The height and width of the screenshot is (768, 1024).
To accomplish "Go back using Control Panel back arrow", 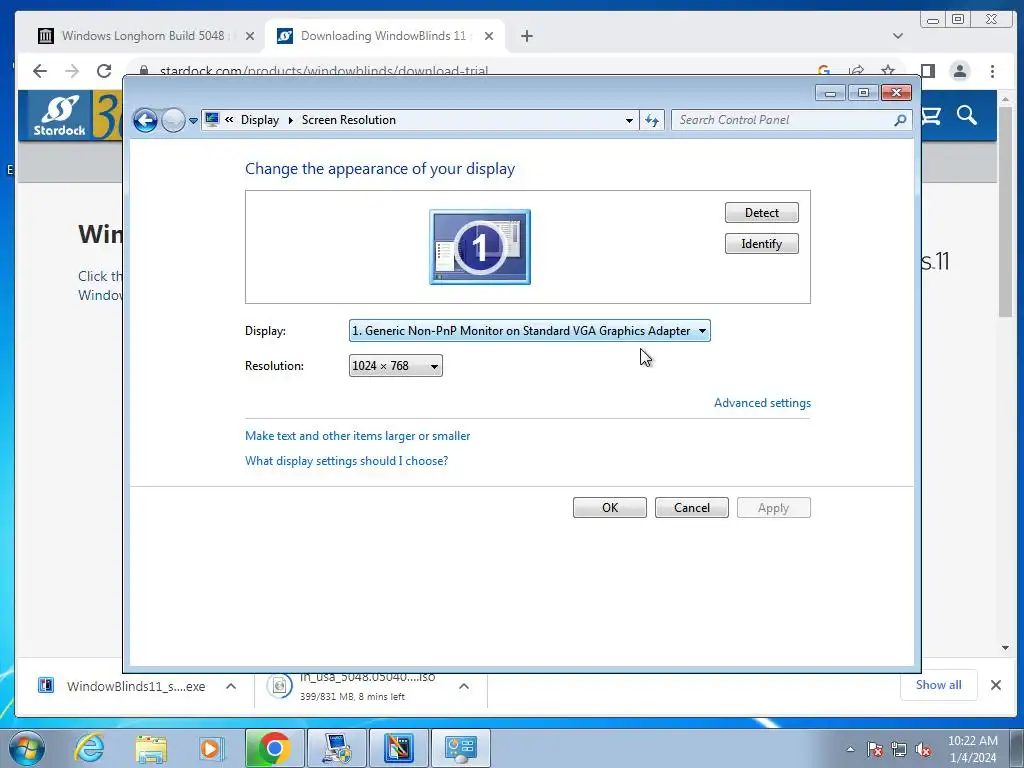I will coord(146,120).
